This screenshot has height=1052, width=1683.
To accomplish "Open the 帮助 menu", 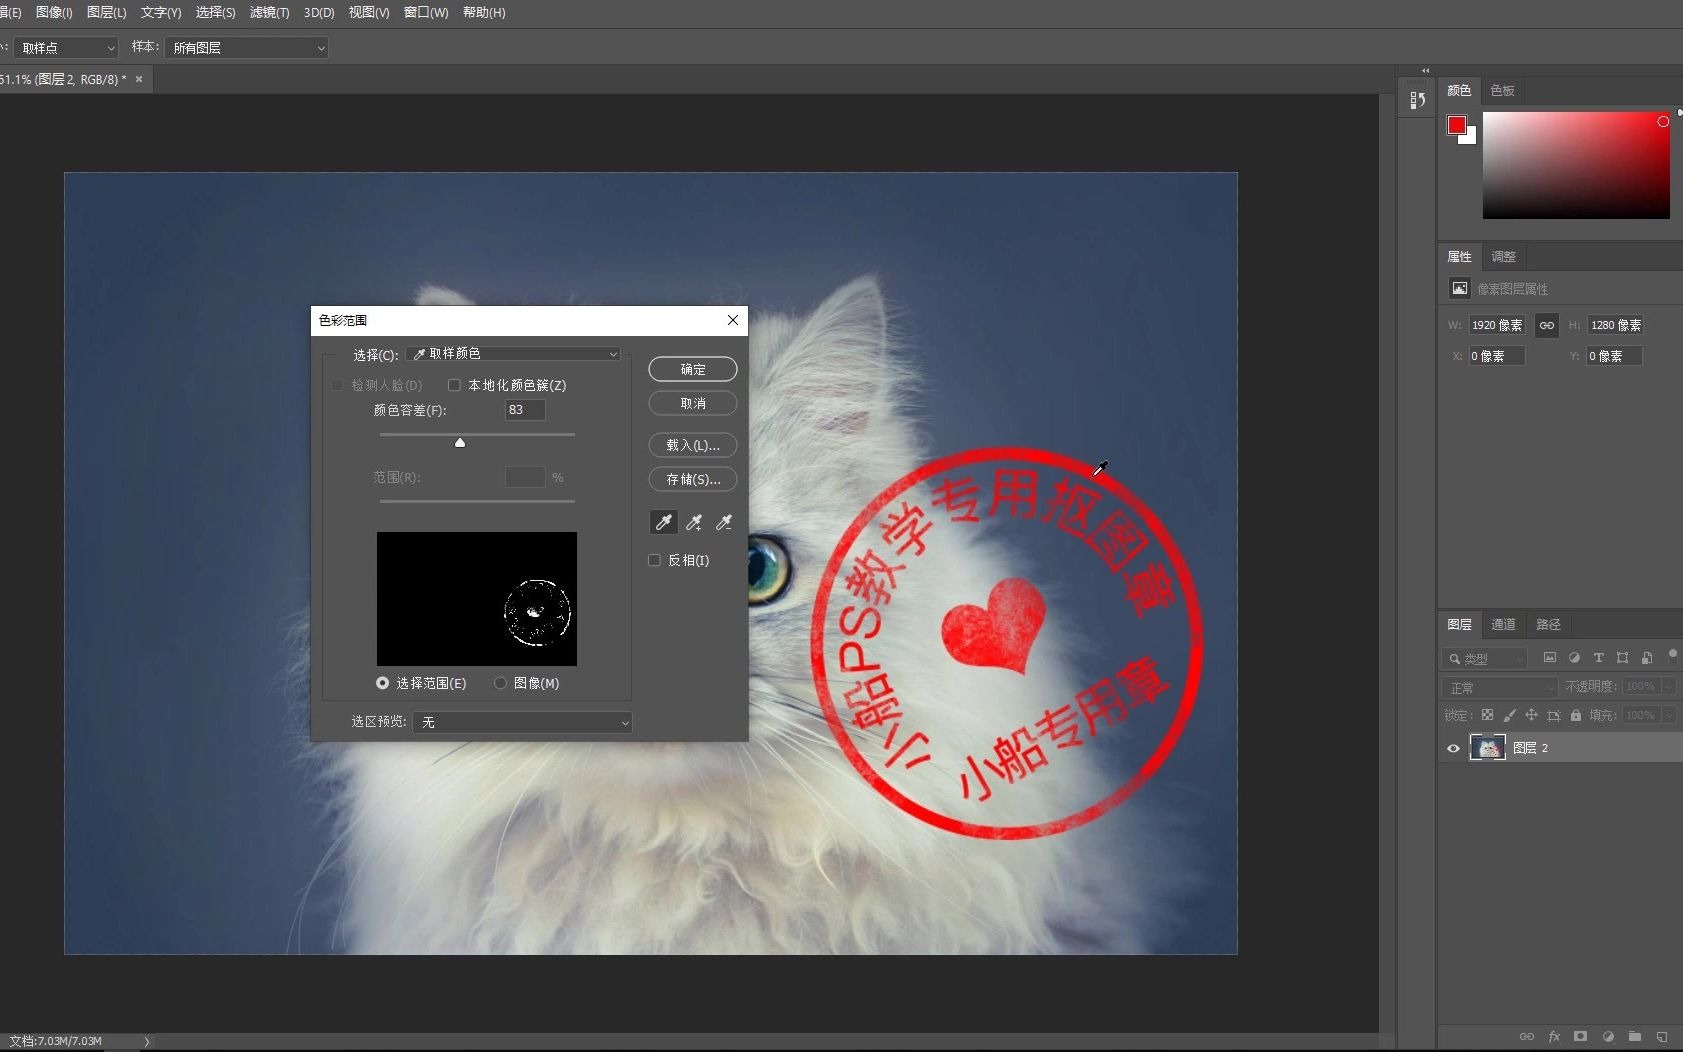I will (x=484, y=12).
